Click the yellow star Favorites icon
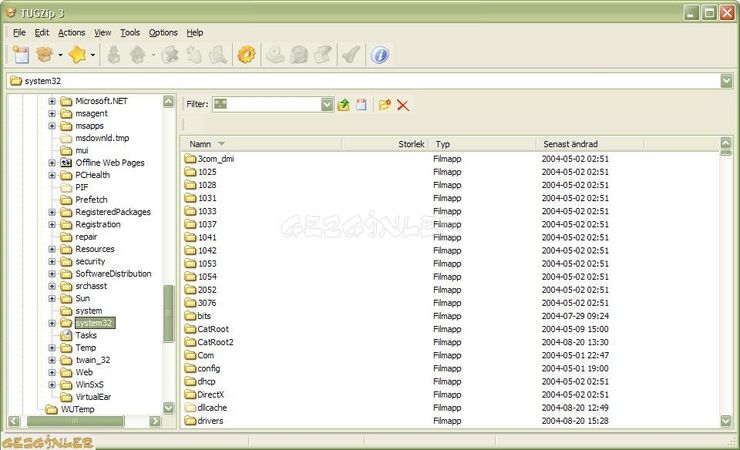 77,55
